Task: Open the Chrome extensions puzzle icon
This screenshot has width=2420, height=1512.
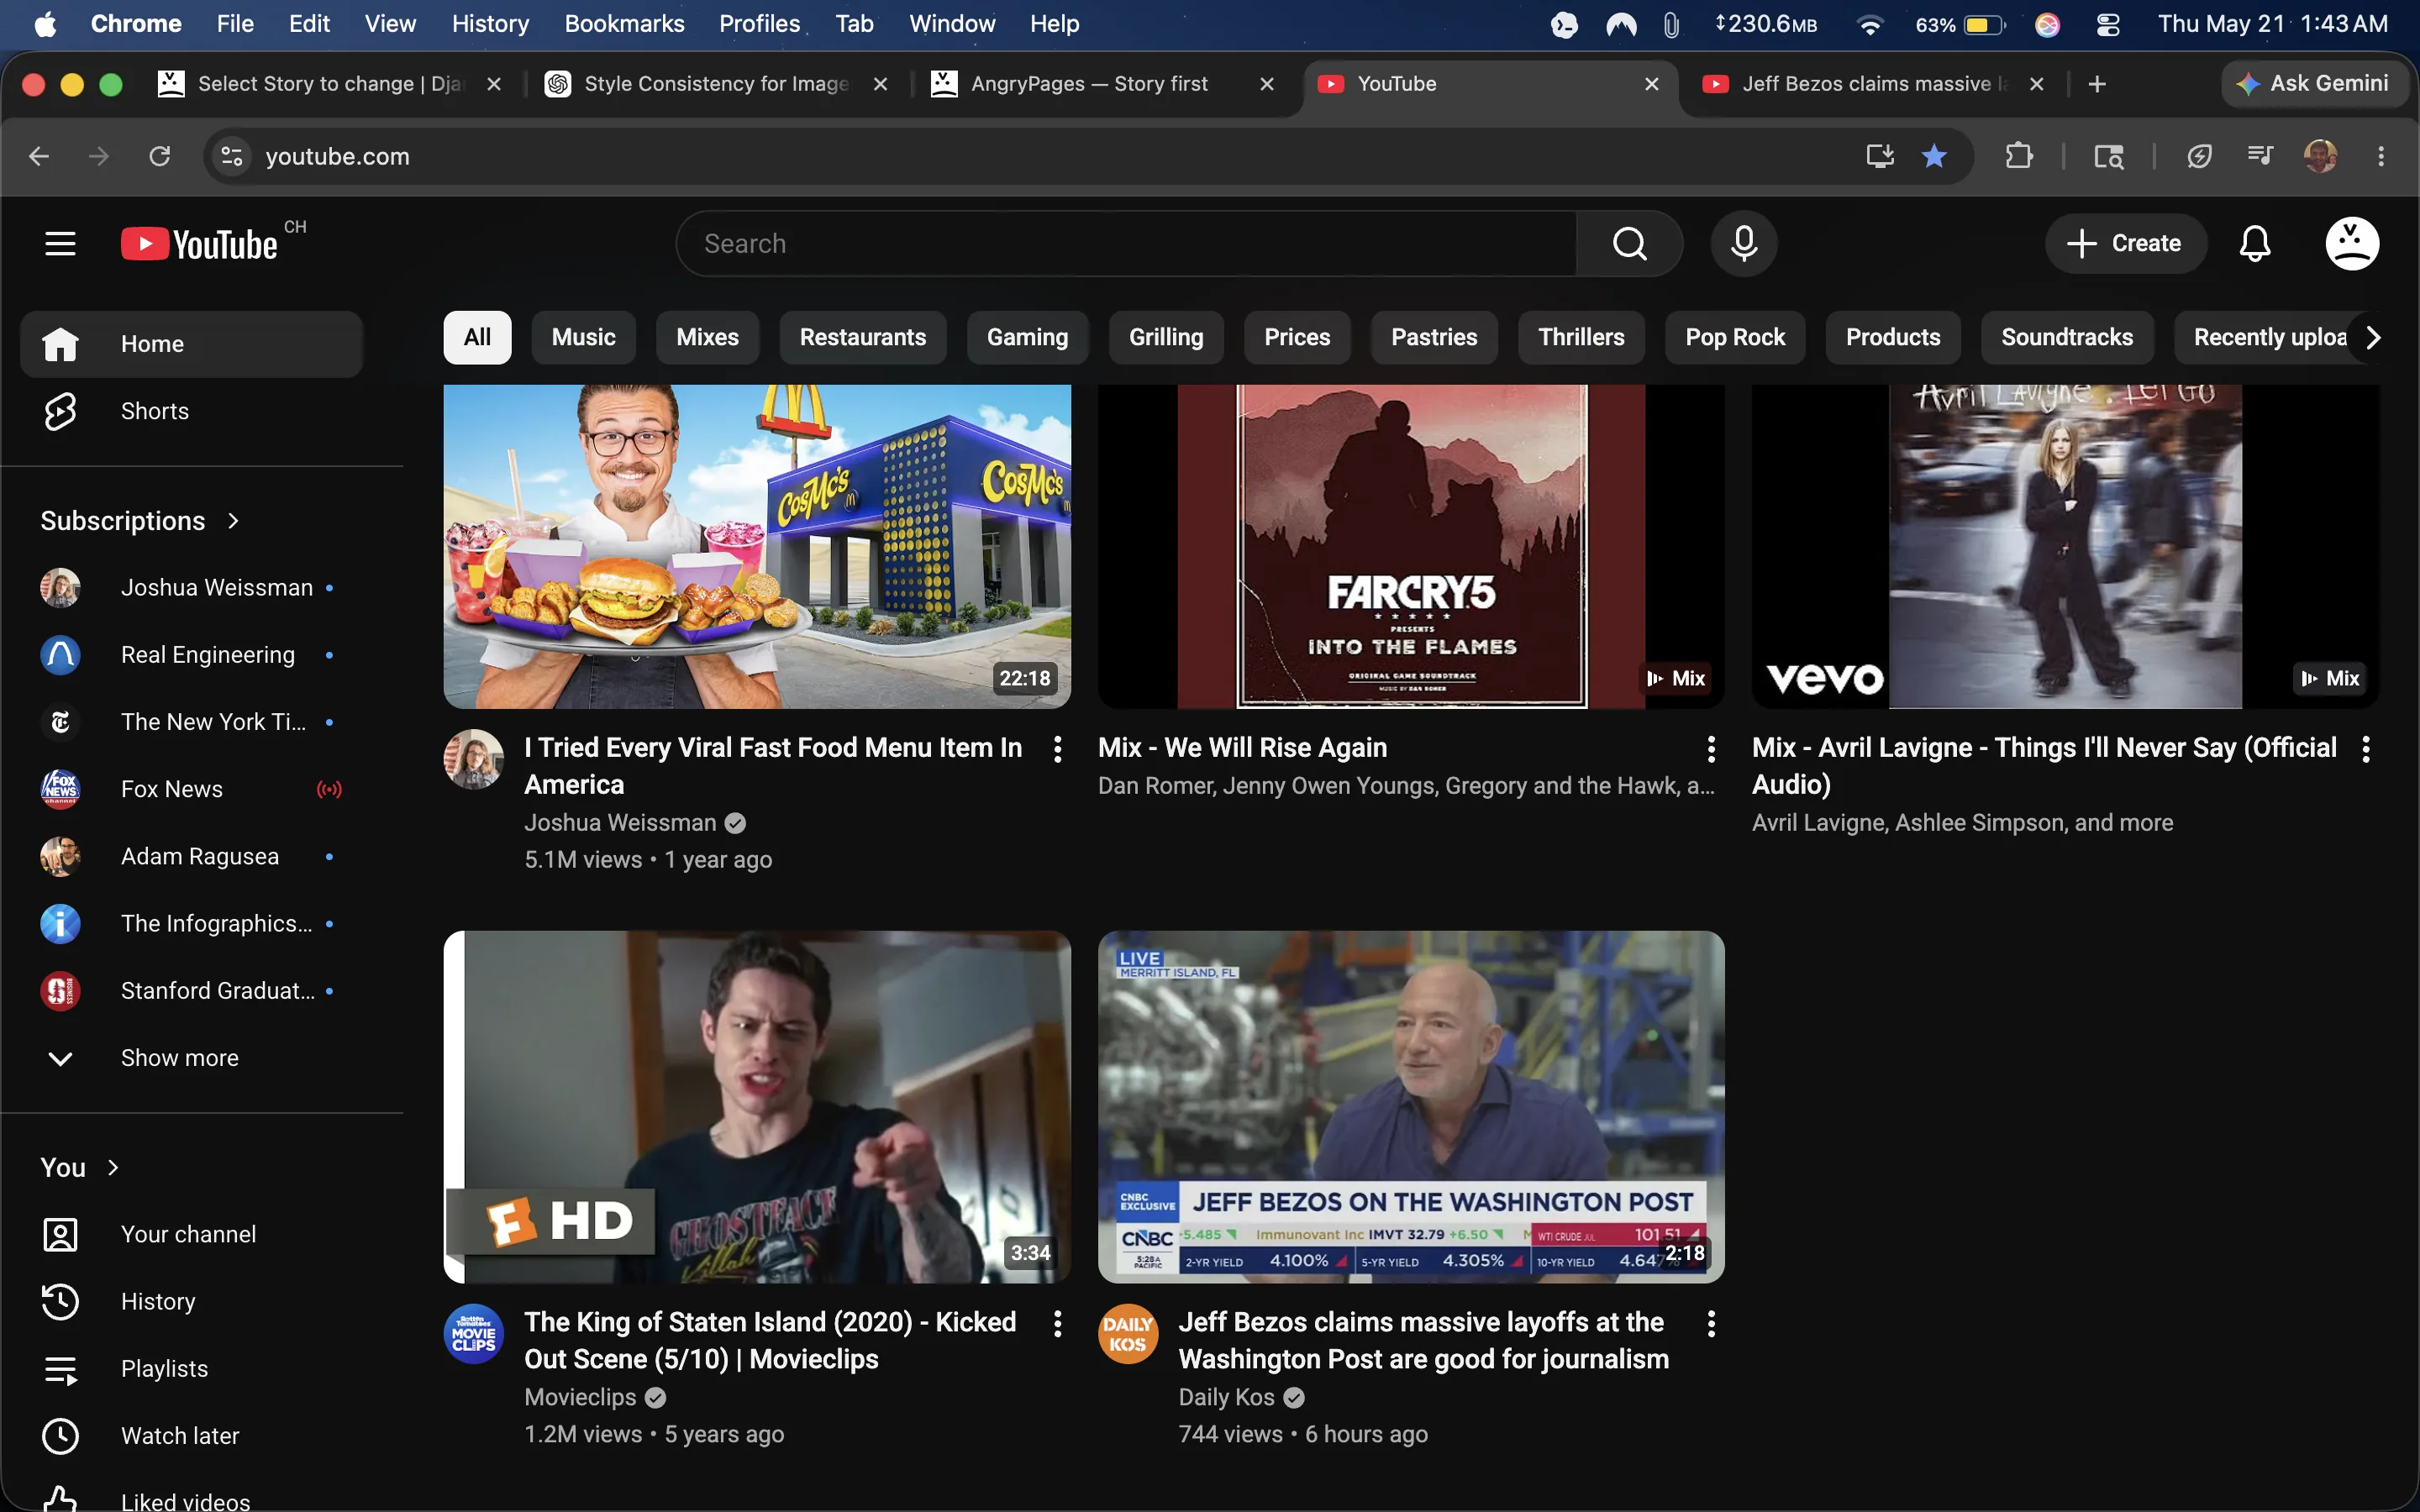Action: 2018,156
